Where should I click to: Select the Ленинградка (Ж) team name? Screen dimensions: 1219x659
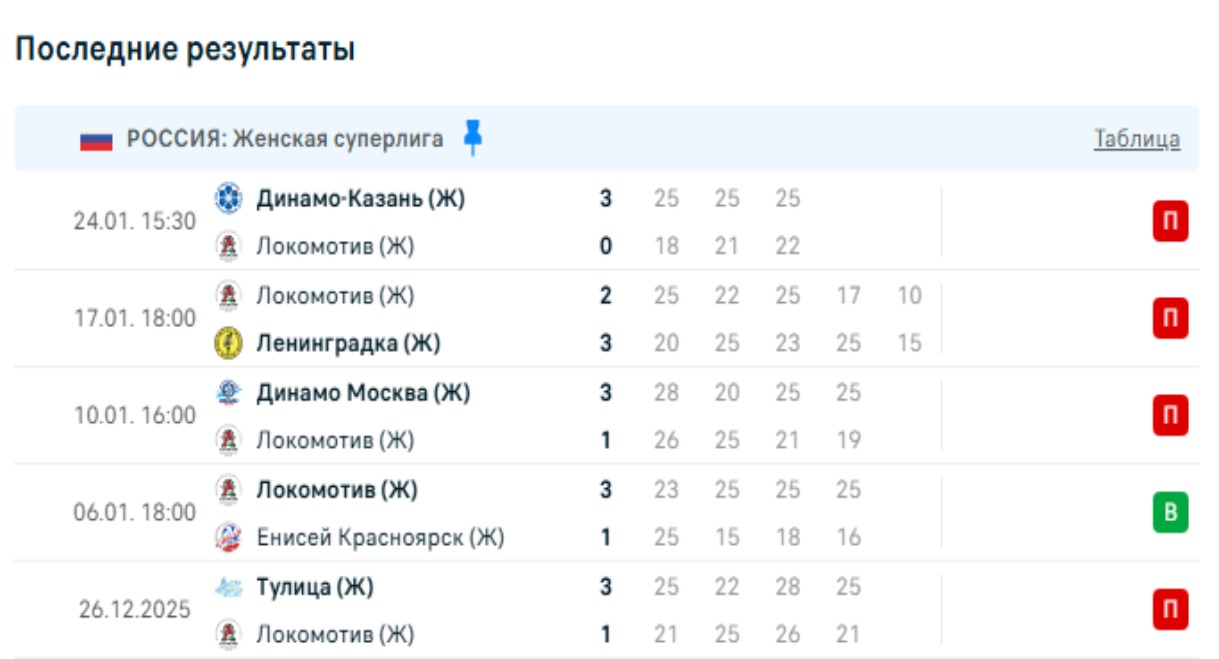pyautogui.click(x=348, y=343)
